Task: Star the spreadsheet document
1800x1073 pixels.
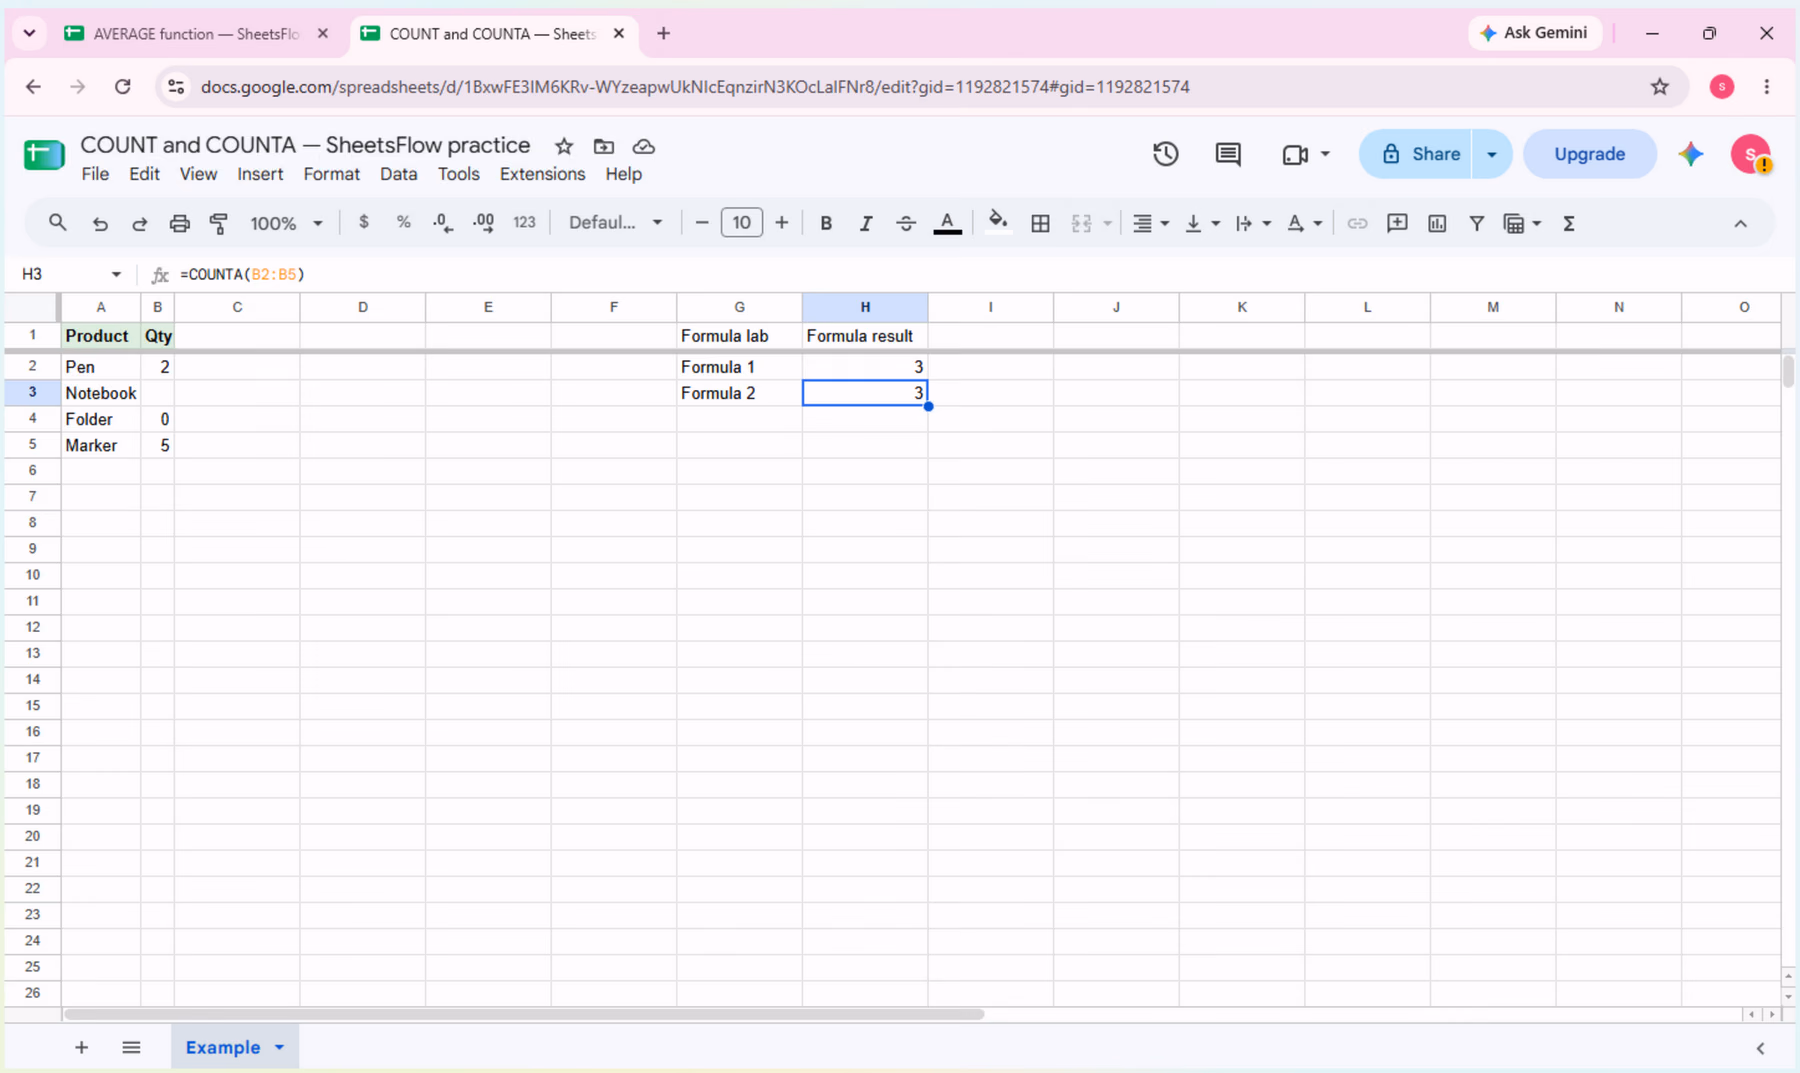Action: (564, 146)
